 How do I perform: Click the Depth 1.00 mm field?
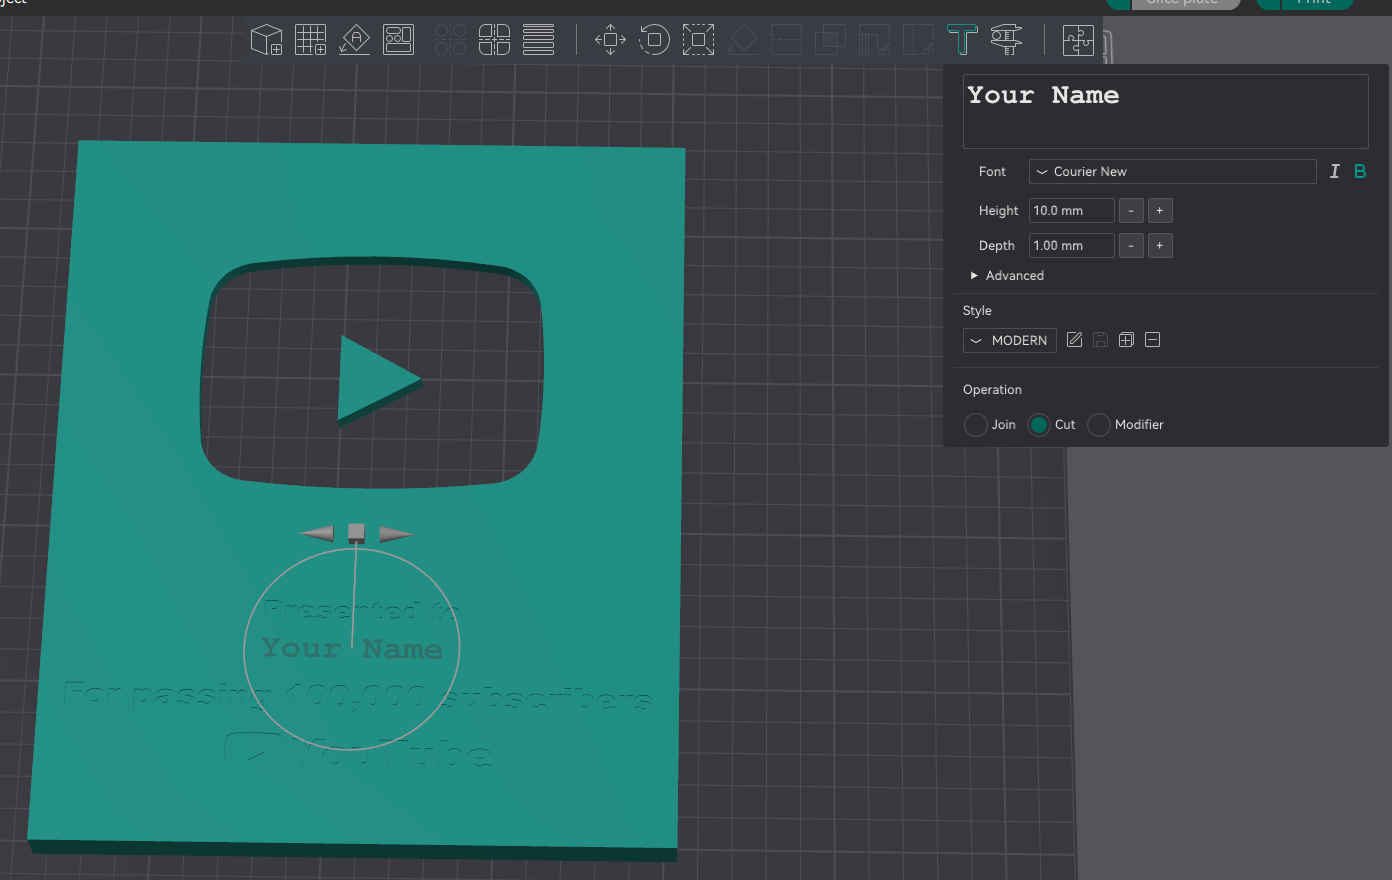(1071, 246)
